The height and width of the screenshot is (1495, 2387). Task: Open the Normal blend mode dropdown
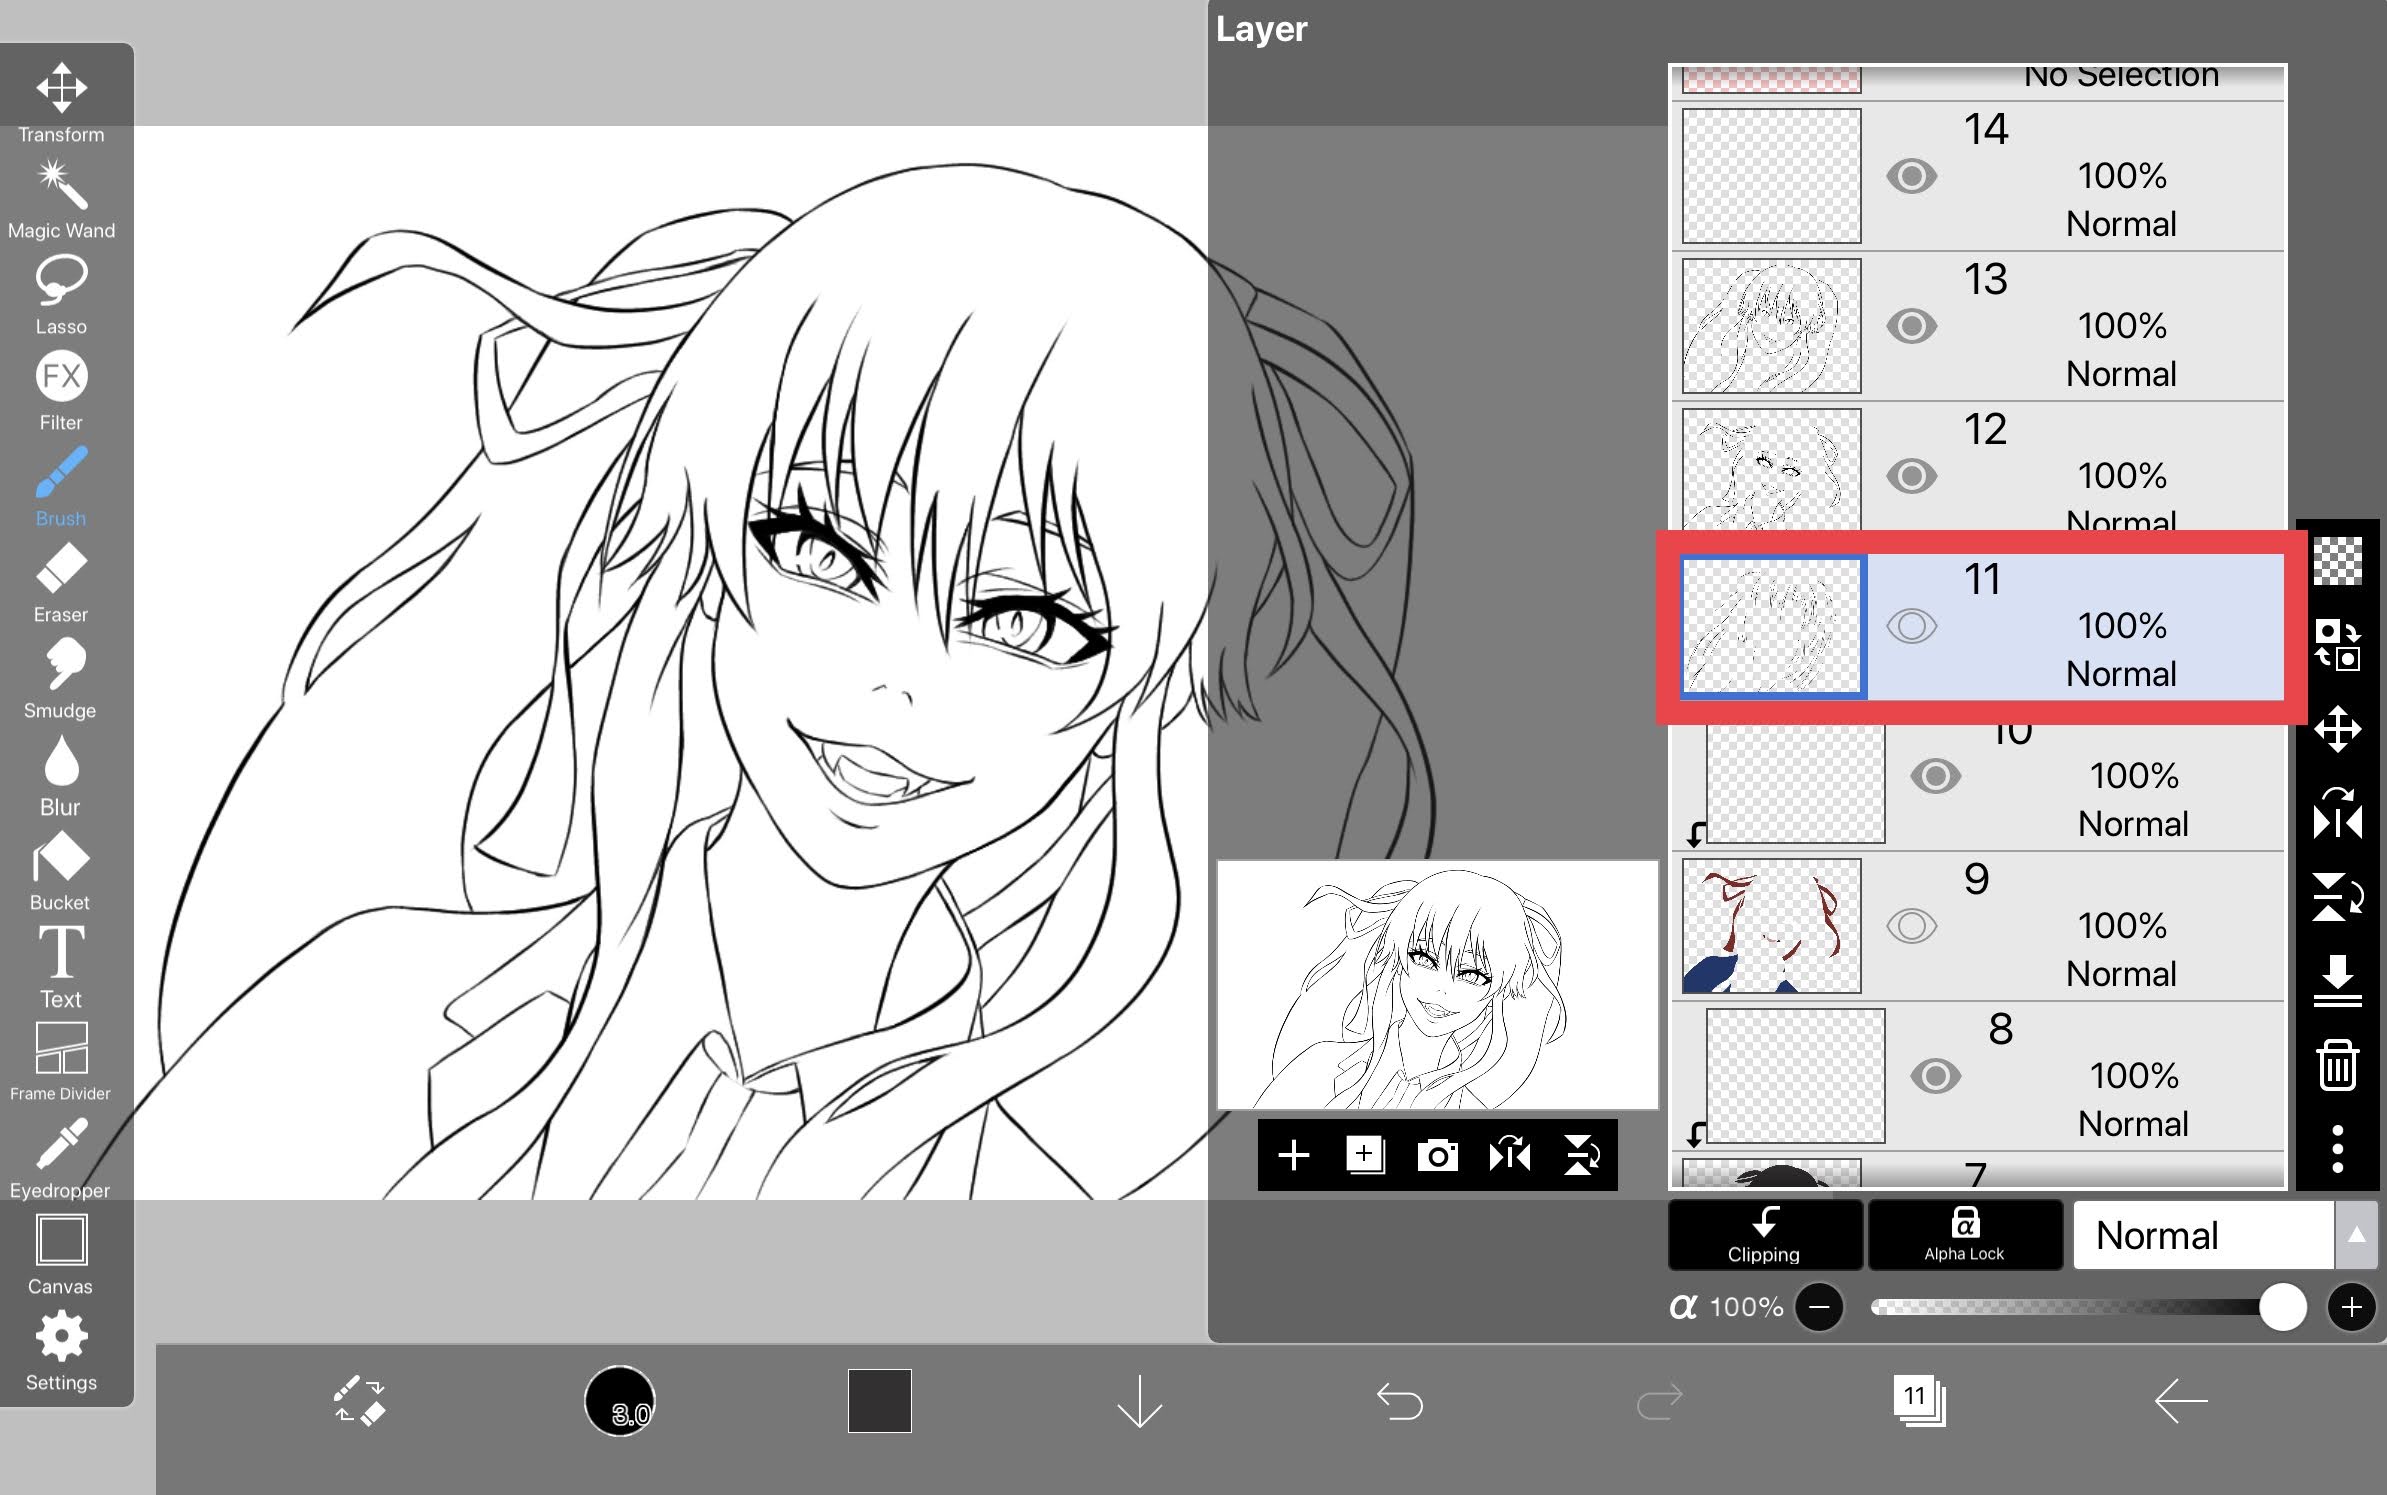(x=2203, y=1236)
